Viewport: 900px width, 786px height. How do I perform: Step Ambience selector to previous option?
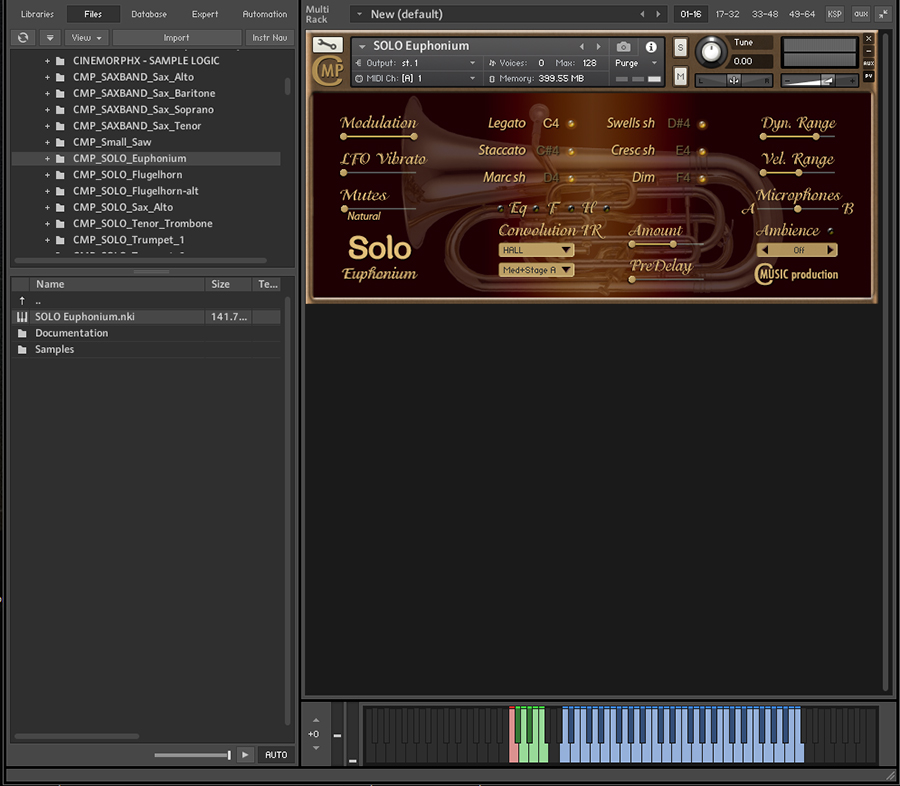tap(765, 250)
